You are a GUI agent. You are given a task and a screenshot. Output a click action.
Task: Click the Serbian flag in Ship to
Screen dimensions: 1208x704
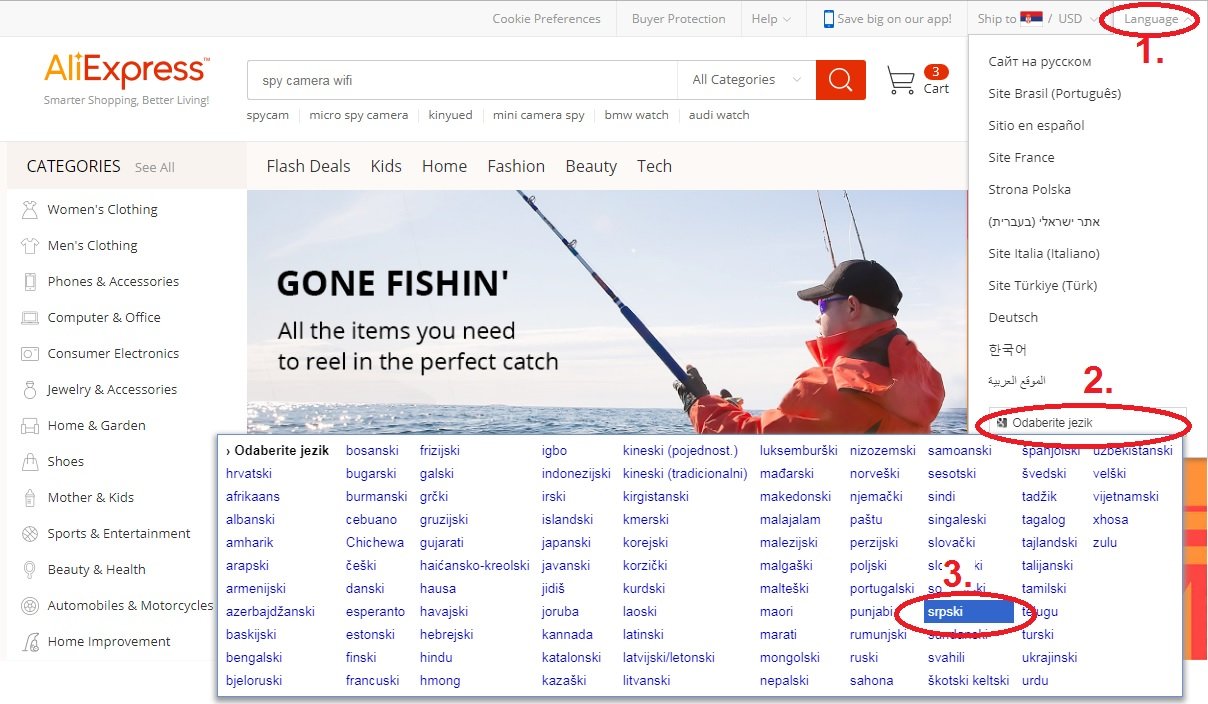click(1031, 16)
